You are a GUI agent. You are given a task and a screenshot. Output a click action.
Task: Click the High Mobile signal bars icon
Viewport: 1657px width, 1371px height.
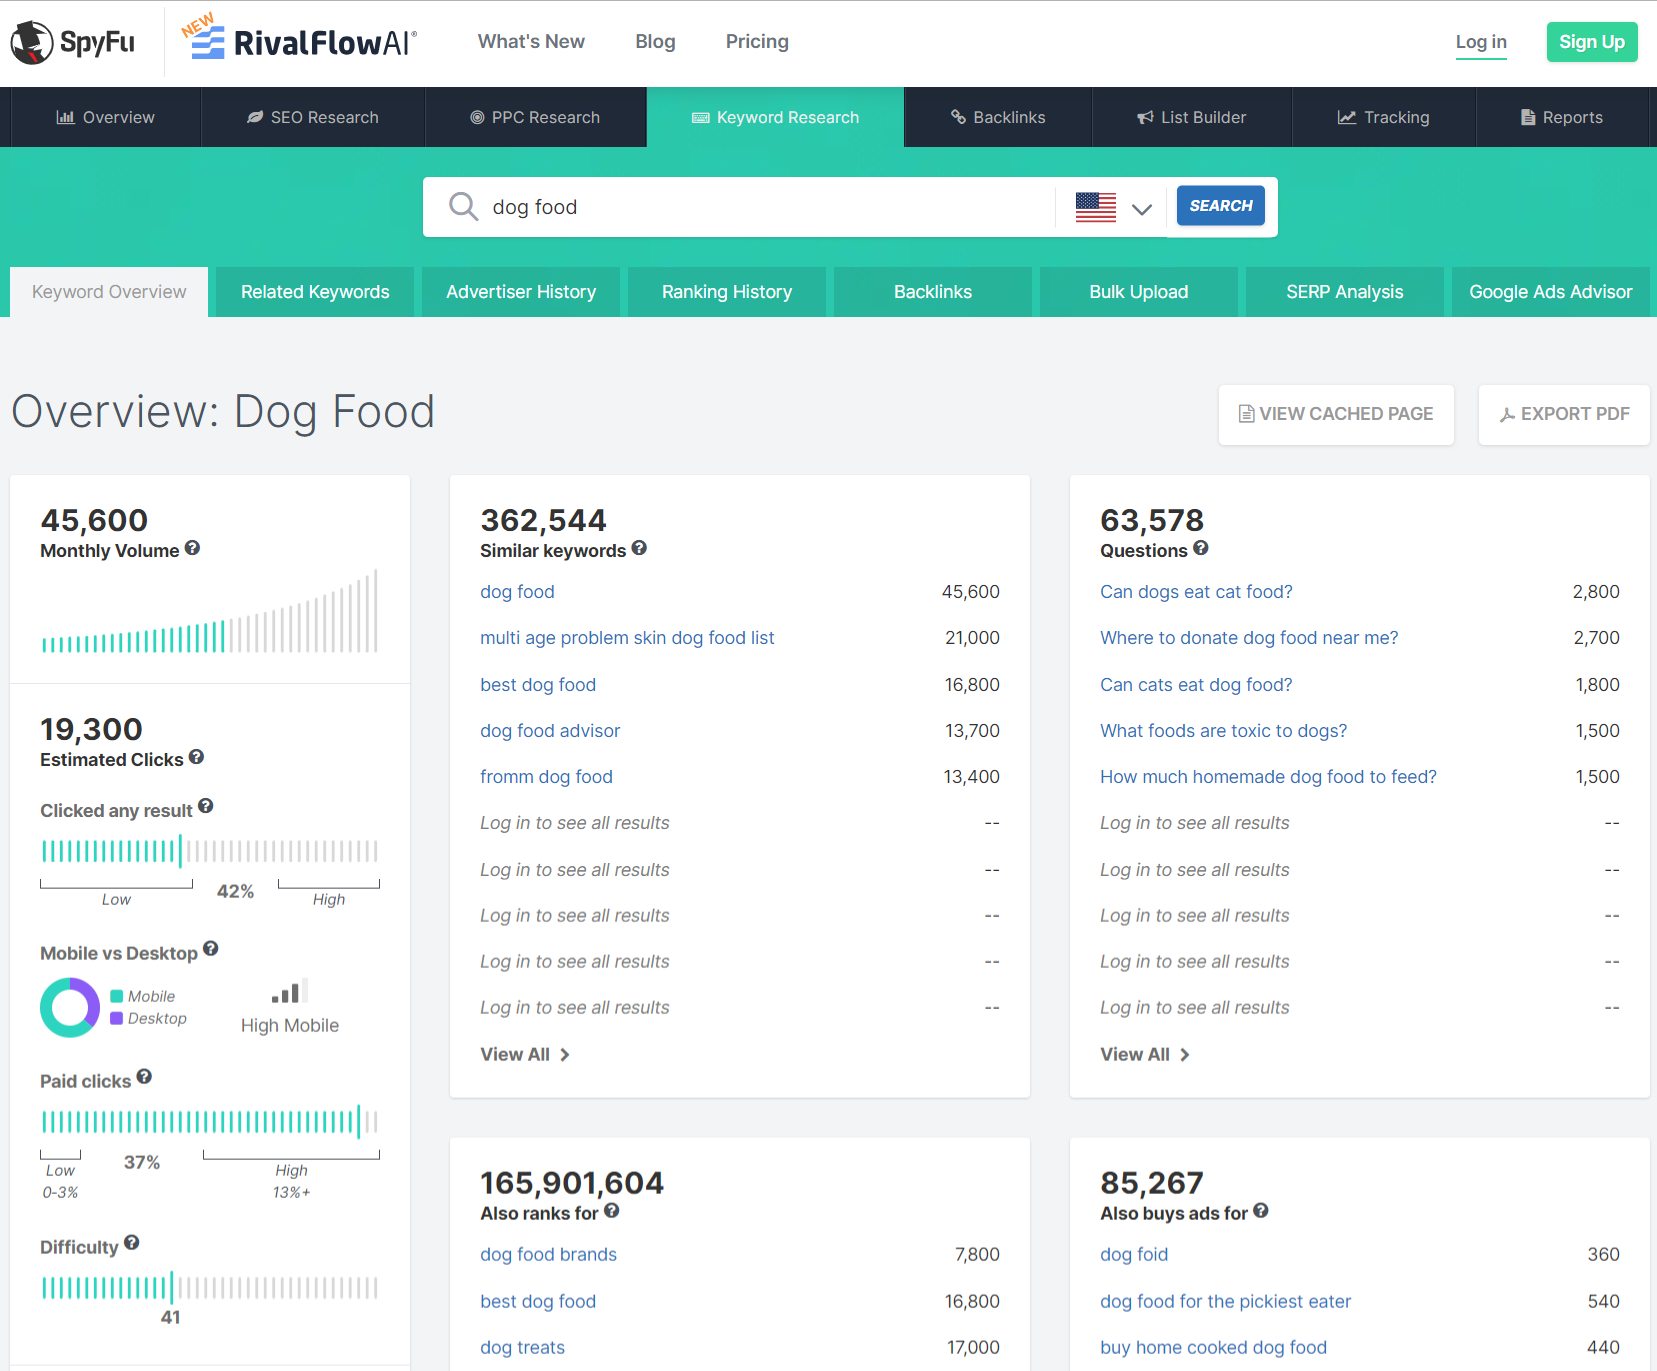pos(289,991)
